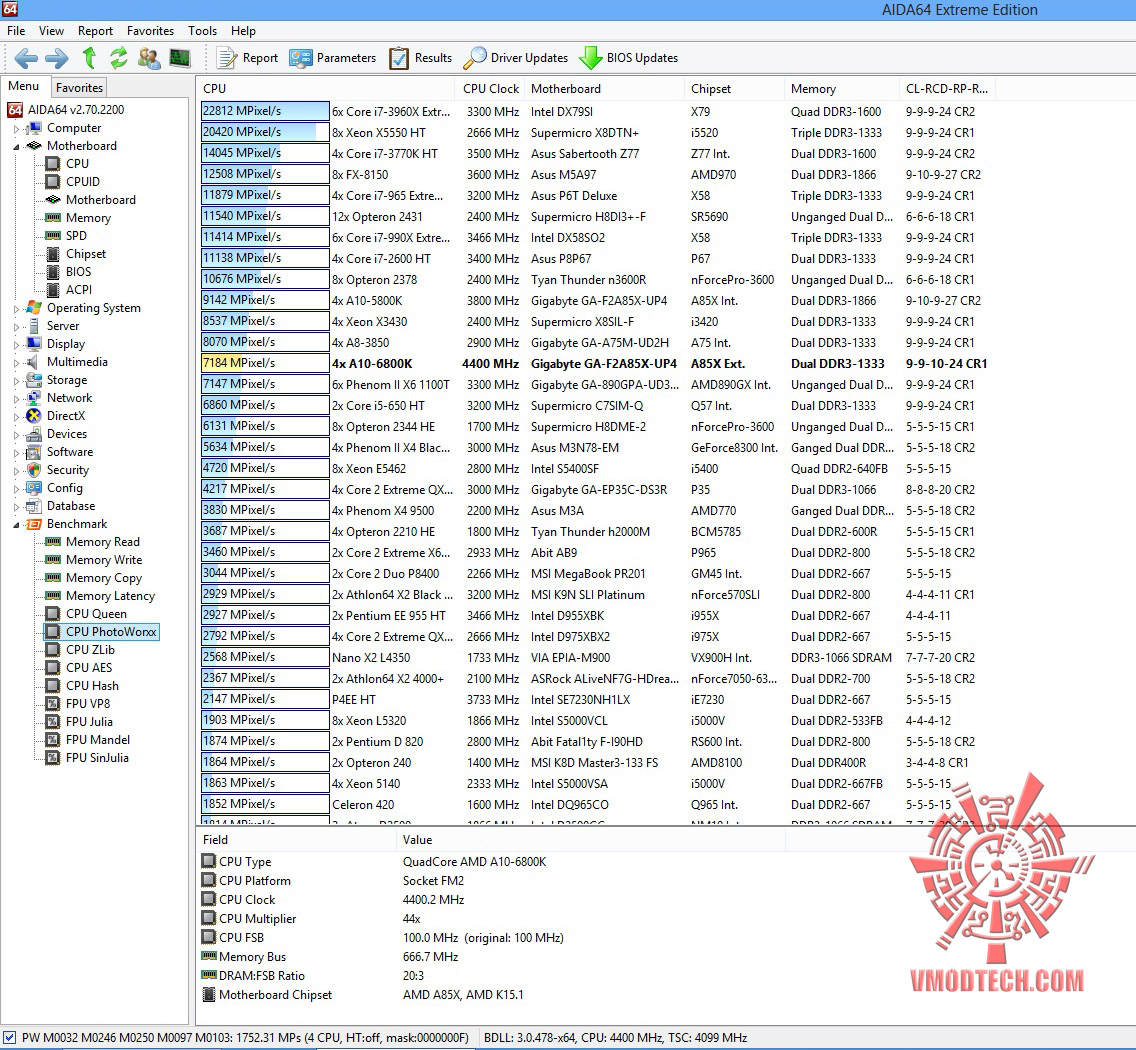Check for Driver Updates
Viewport: 1136px width, 1050px height.
pyautogui.click(x=516, y=58)
